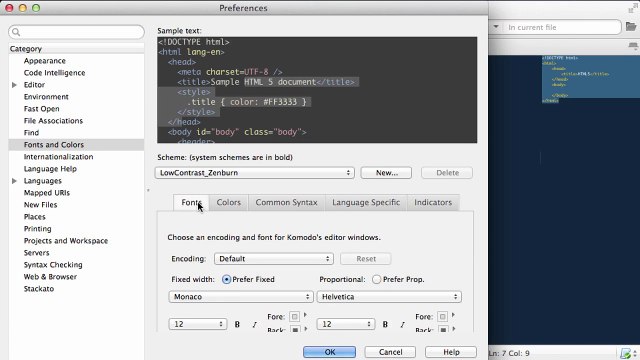The width and height of the screenshot is (640, 360).
Task: Select the Web & Browser category
Action: (x=50, y=277)
